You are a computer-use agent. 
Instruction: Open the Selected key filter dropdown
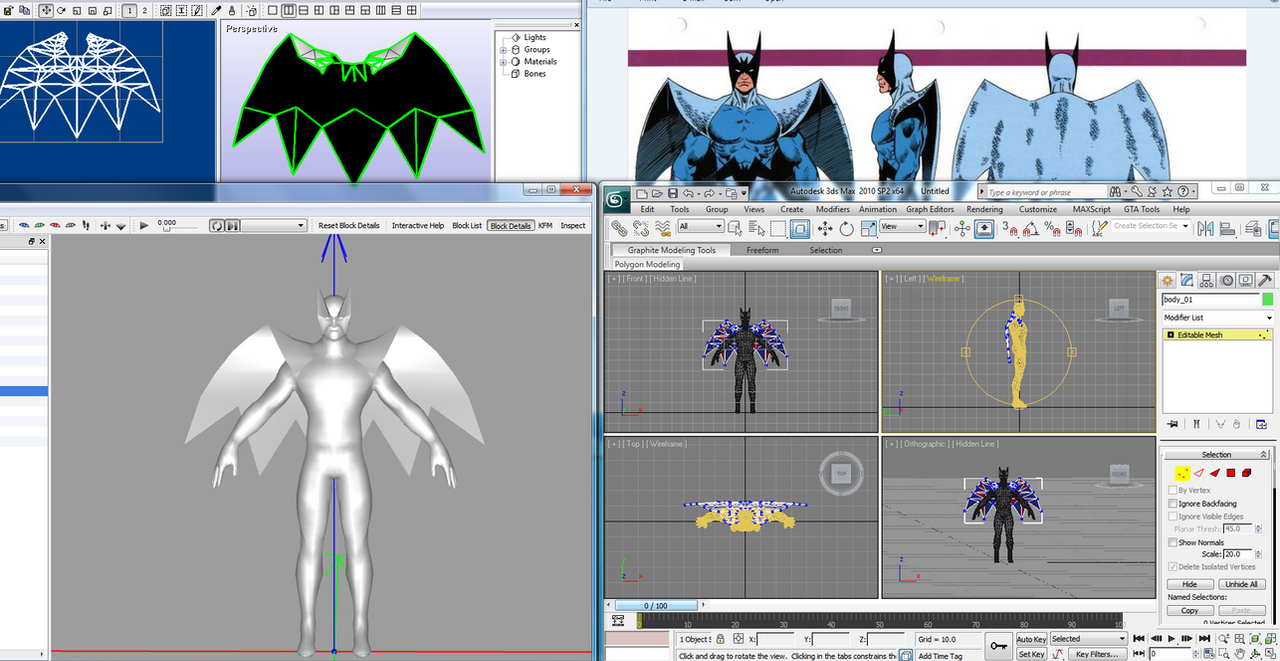coord(1088,639)
